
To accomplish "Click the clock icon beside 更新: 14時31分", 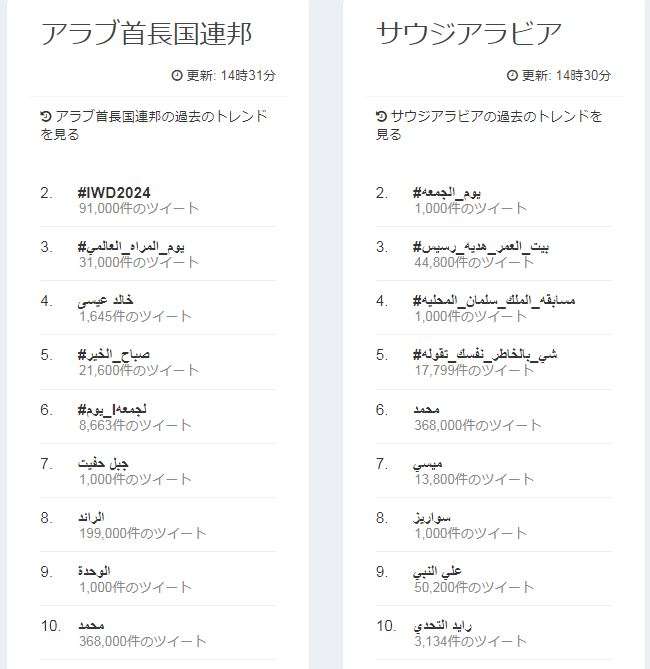I will tap(177, 76).
